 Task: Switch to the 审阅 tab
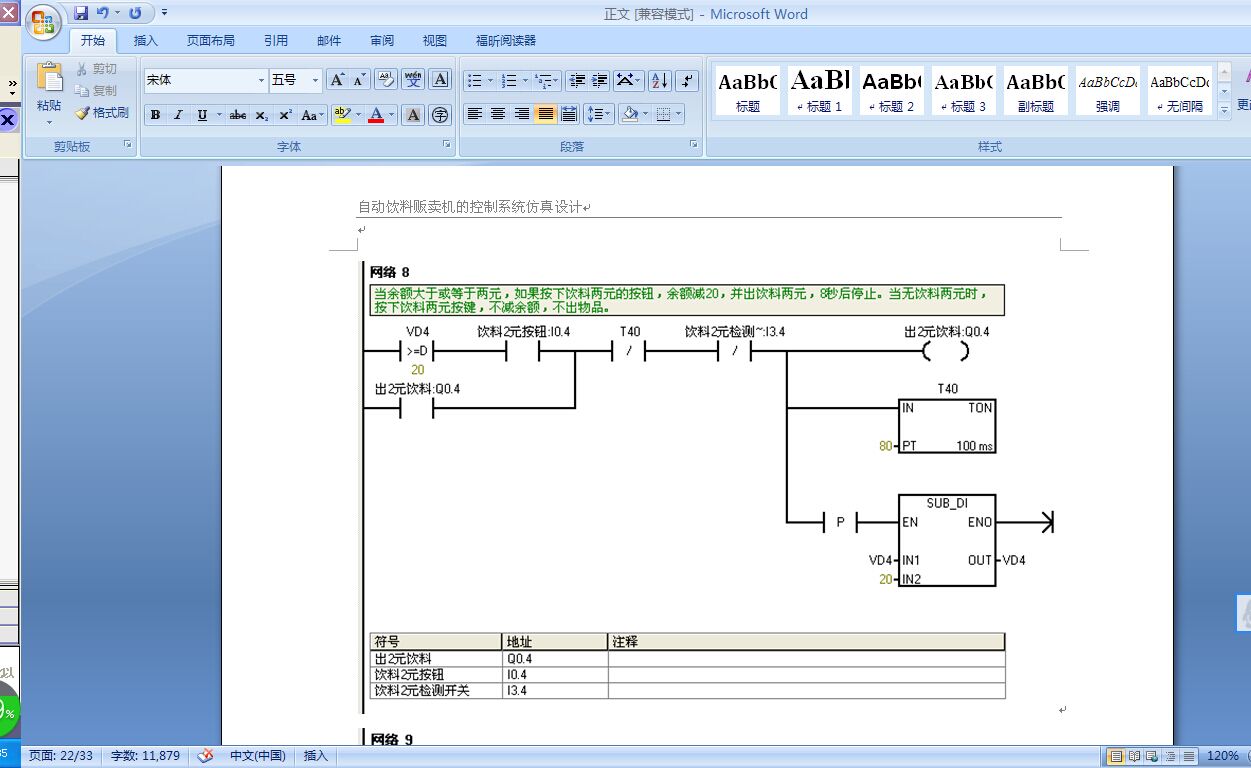[x=382, y=41]
